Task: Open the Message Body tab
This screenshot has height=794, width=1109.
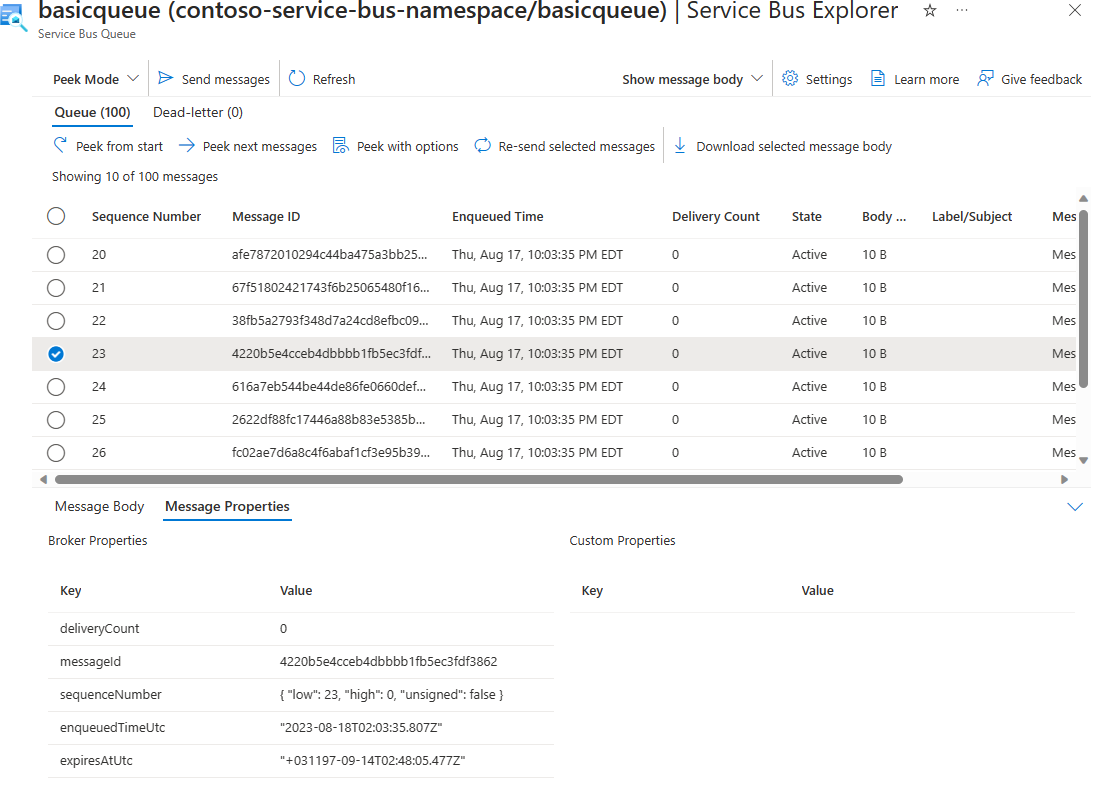Action: coord(99,506)
